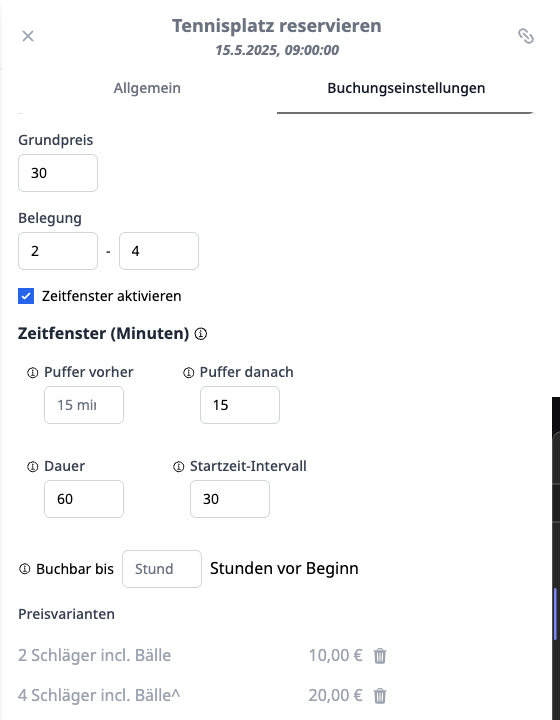Viewport: 560px width, 720px height.
Task: Click info icon beside Puffer vorher
Action: (x=33, y=372)
